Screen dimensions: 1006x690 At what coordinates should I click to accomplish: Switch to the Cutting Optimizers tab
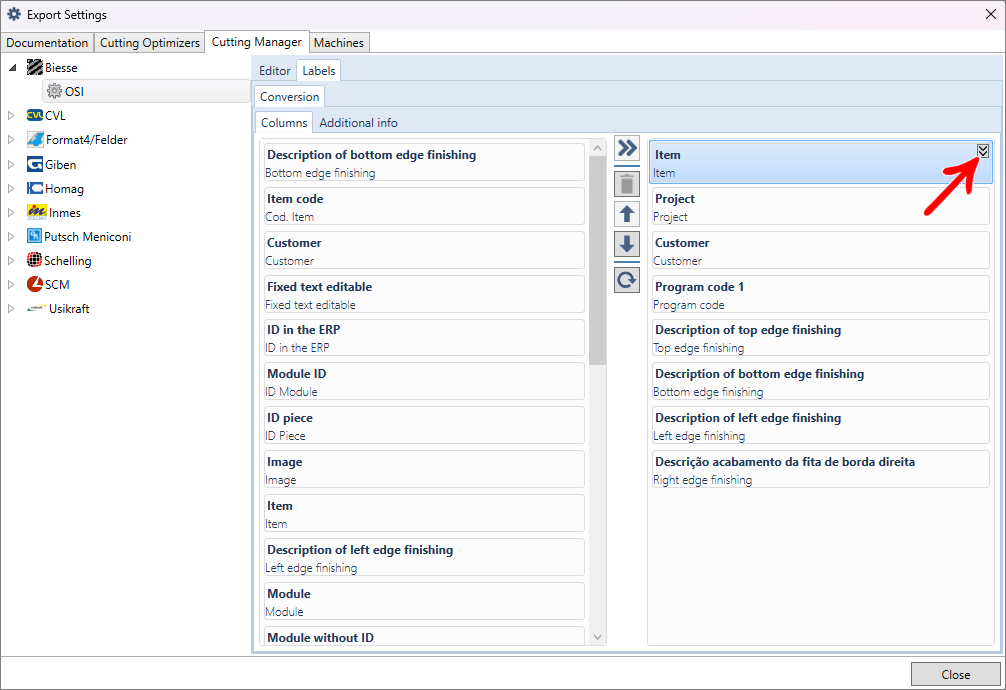[149, 42]
